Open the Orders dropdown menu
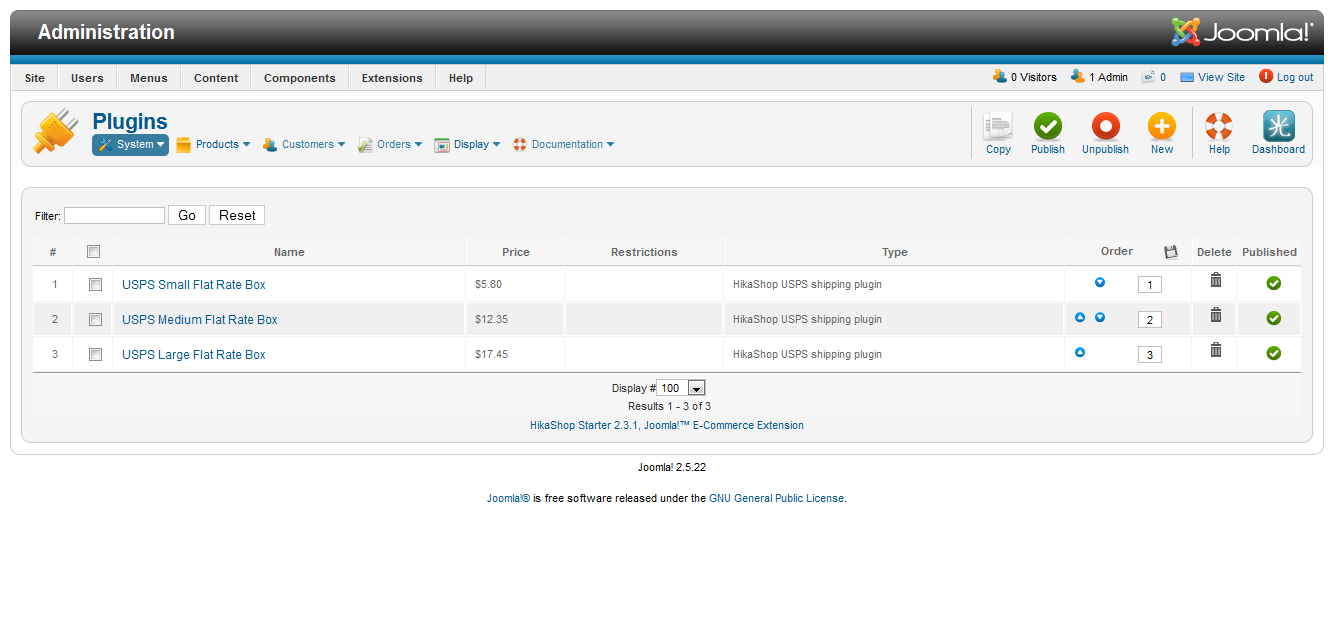1333x636 pixels. 390,145
